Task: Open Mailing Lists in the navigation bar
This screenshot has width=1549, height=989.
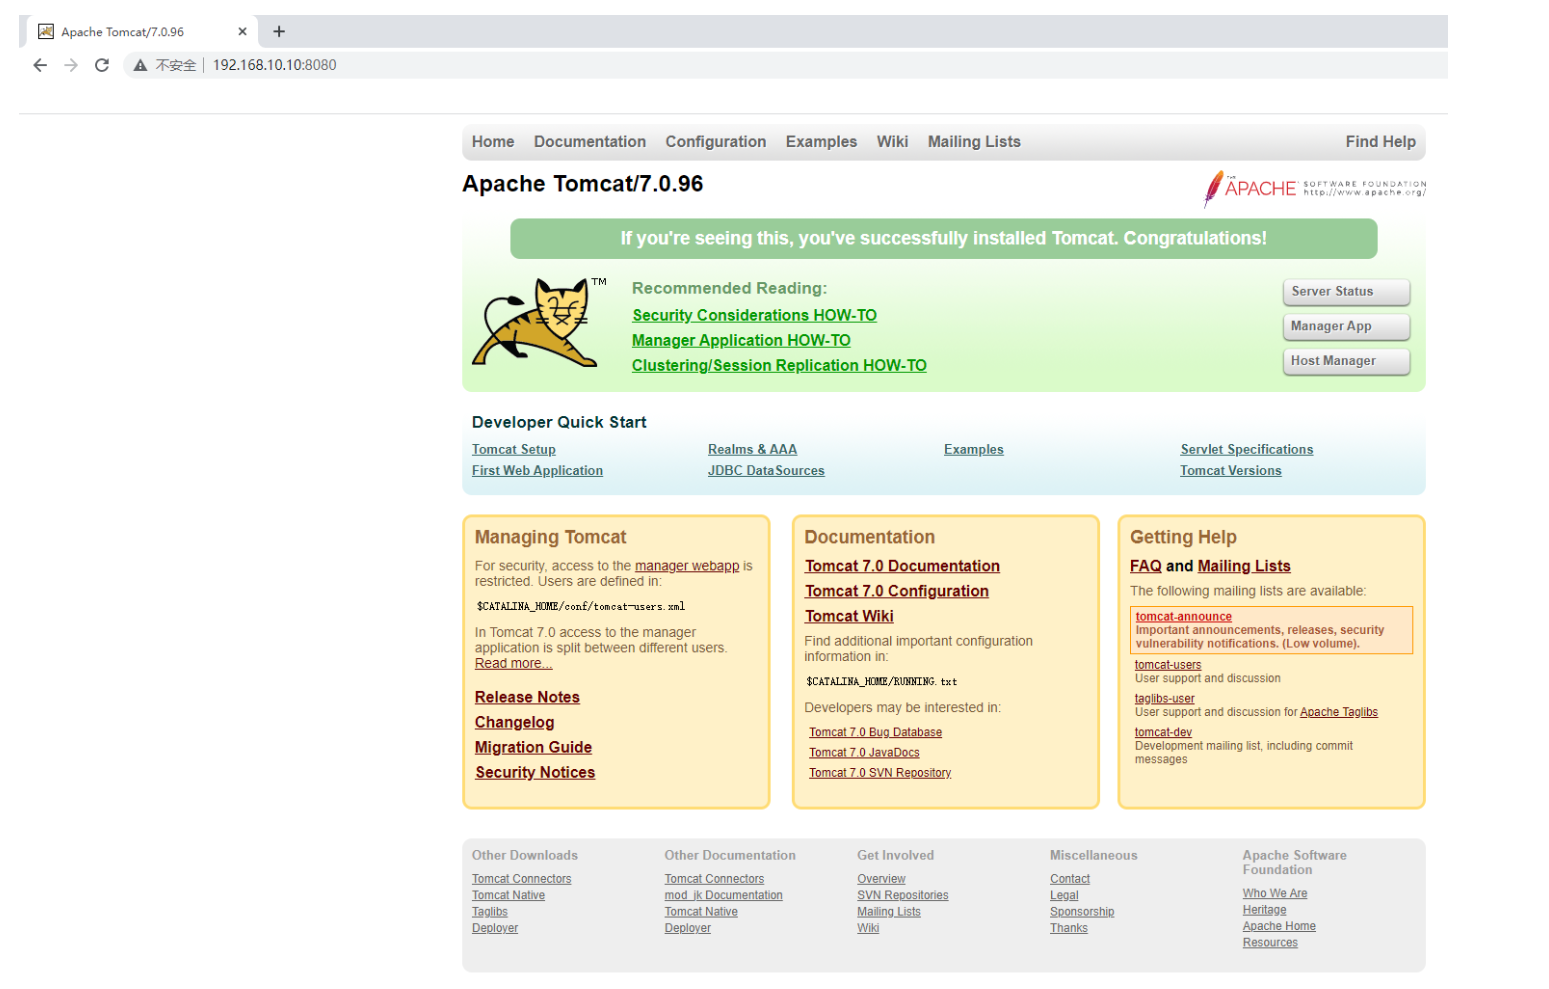Action: 974,142
